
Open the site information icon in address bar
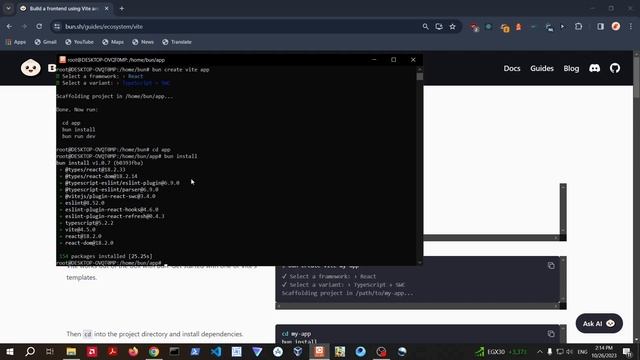57,27
